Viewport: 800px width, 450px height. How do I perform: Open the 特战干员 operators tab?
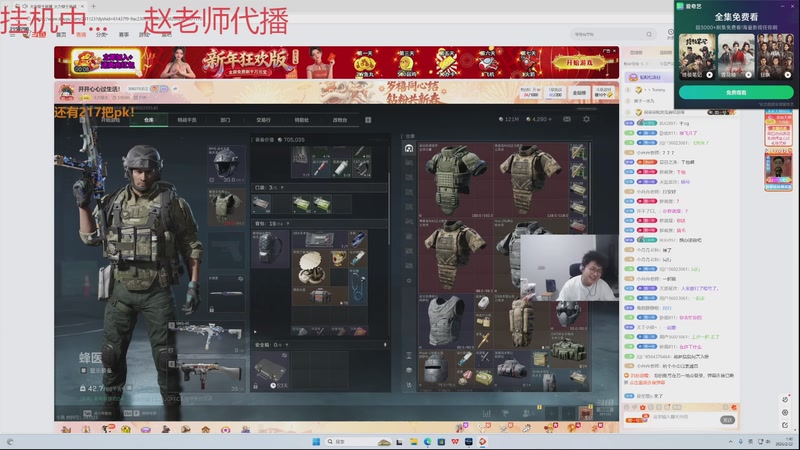[x=187, y=120]
